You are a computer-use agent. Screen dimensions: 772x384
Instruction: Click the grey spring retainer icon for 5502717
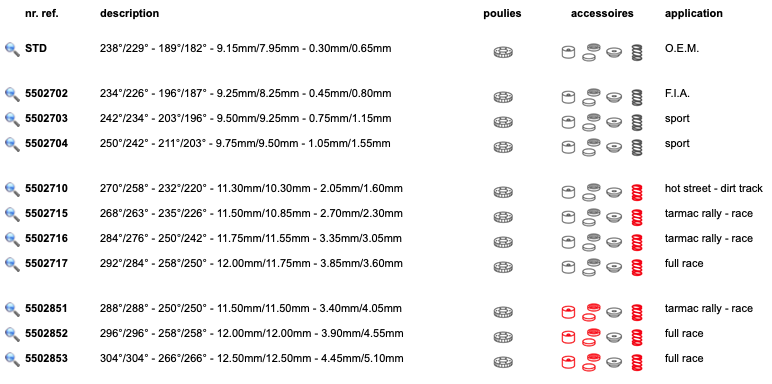[x=613, y=267]
